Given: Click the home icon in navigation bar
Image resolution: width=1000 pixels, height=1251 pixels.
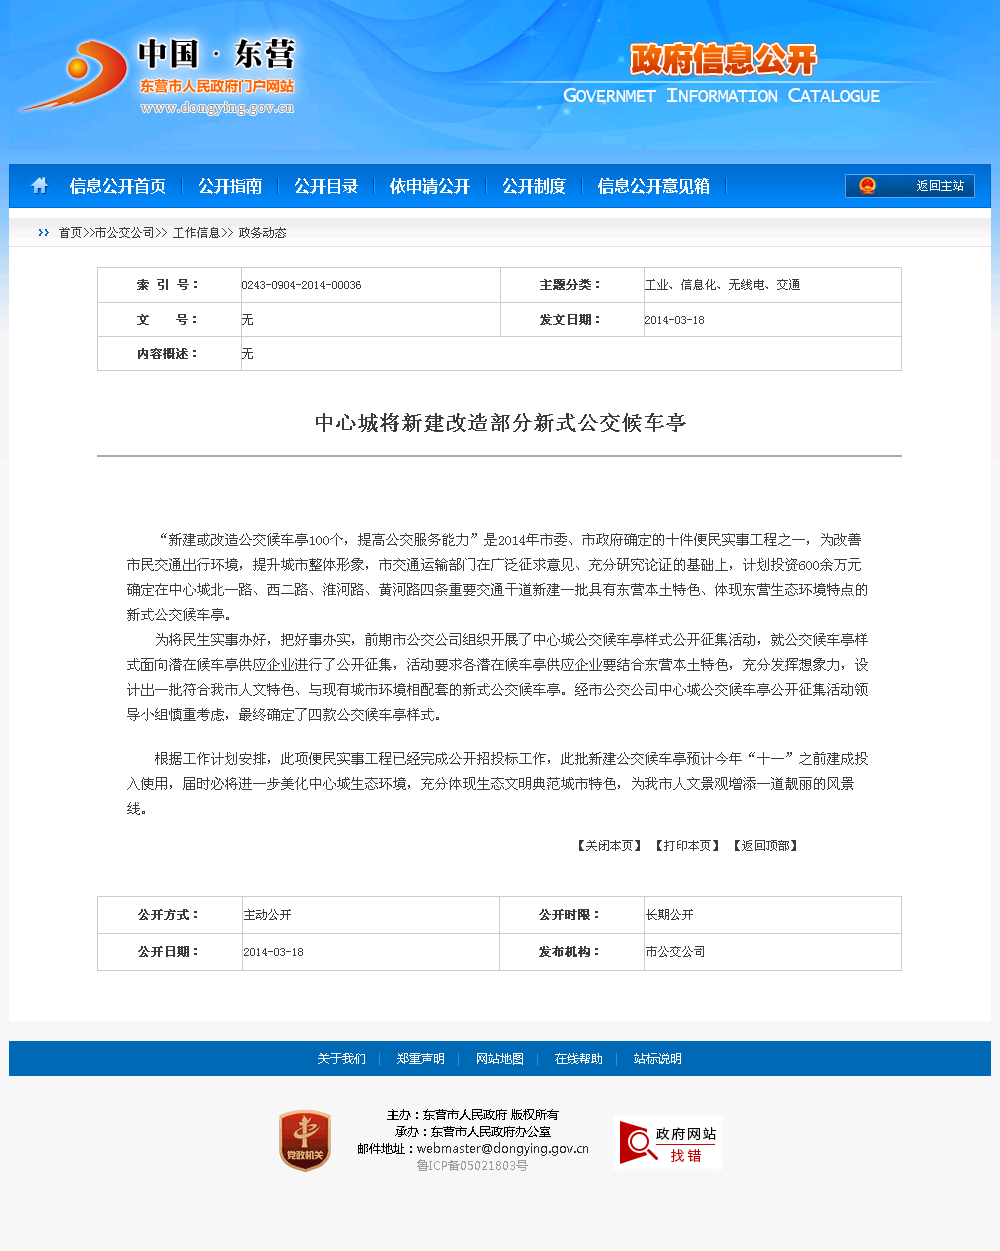Looking at the screenshot, I should pyautogui.click(x=40, y=185).
